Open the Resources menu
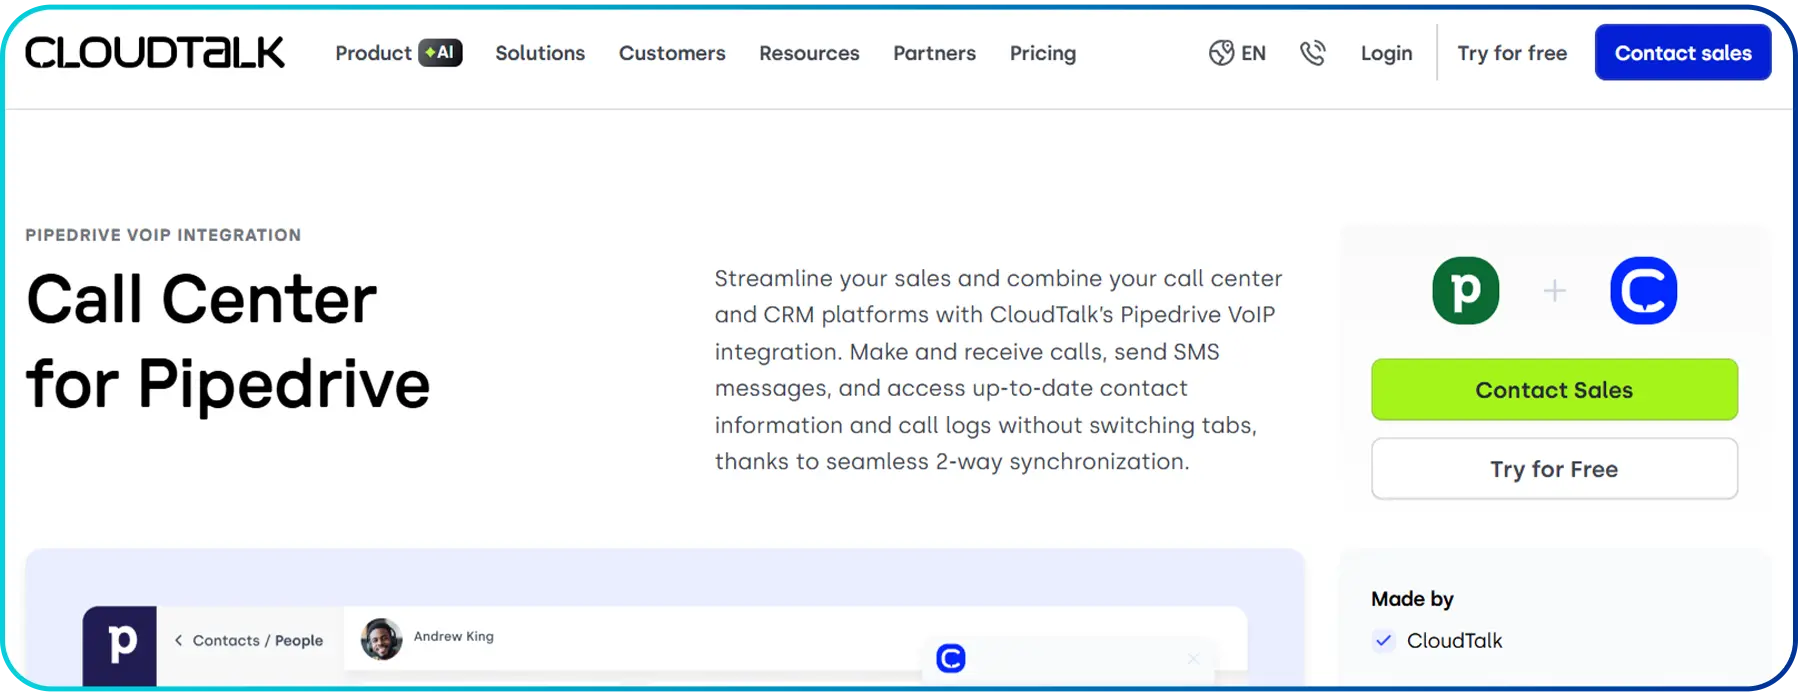 pos(809,53)
